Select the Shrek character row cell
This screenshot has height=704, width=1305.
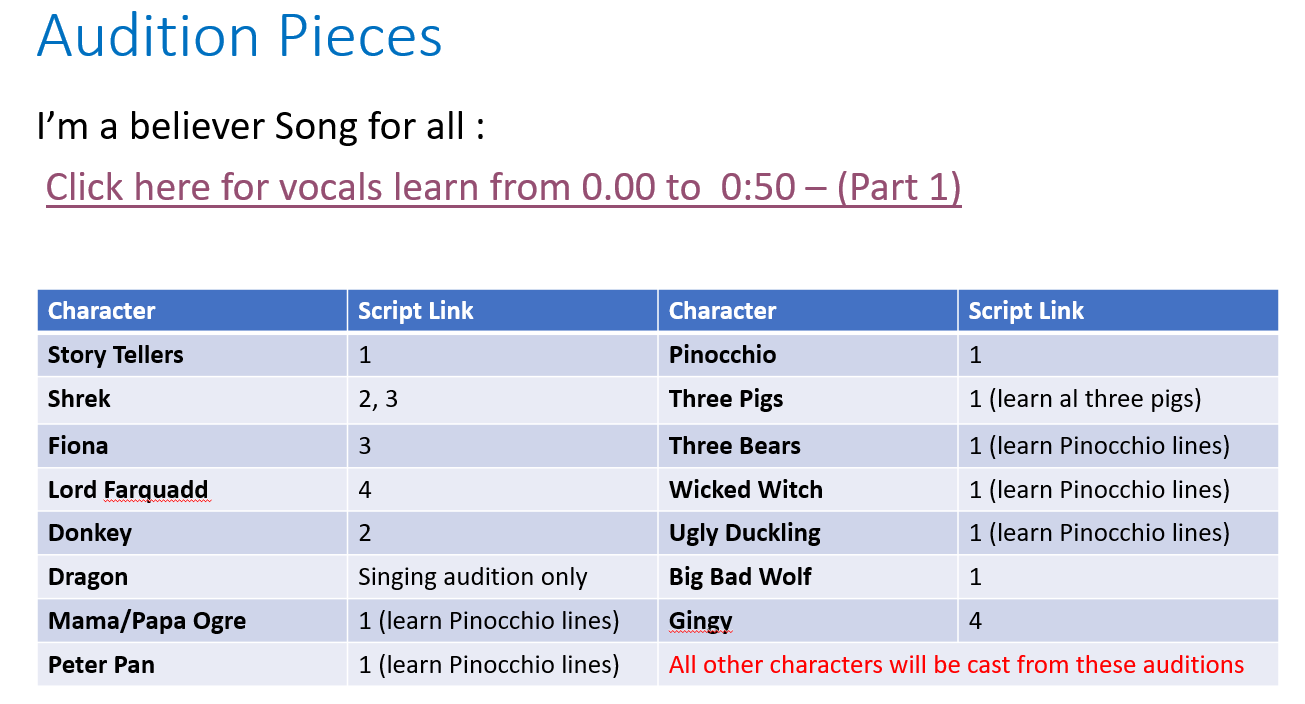tap(192, 399)
